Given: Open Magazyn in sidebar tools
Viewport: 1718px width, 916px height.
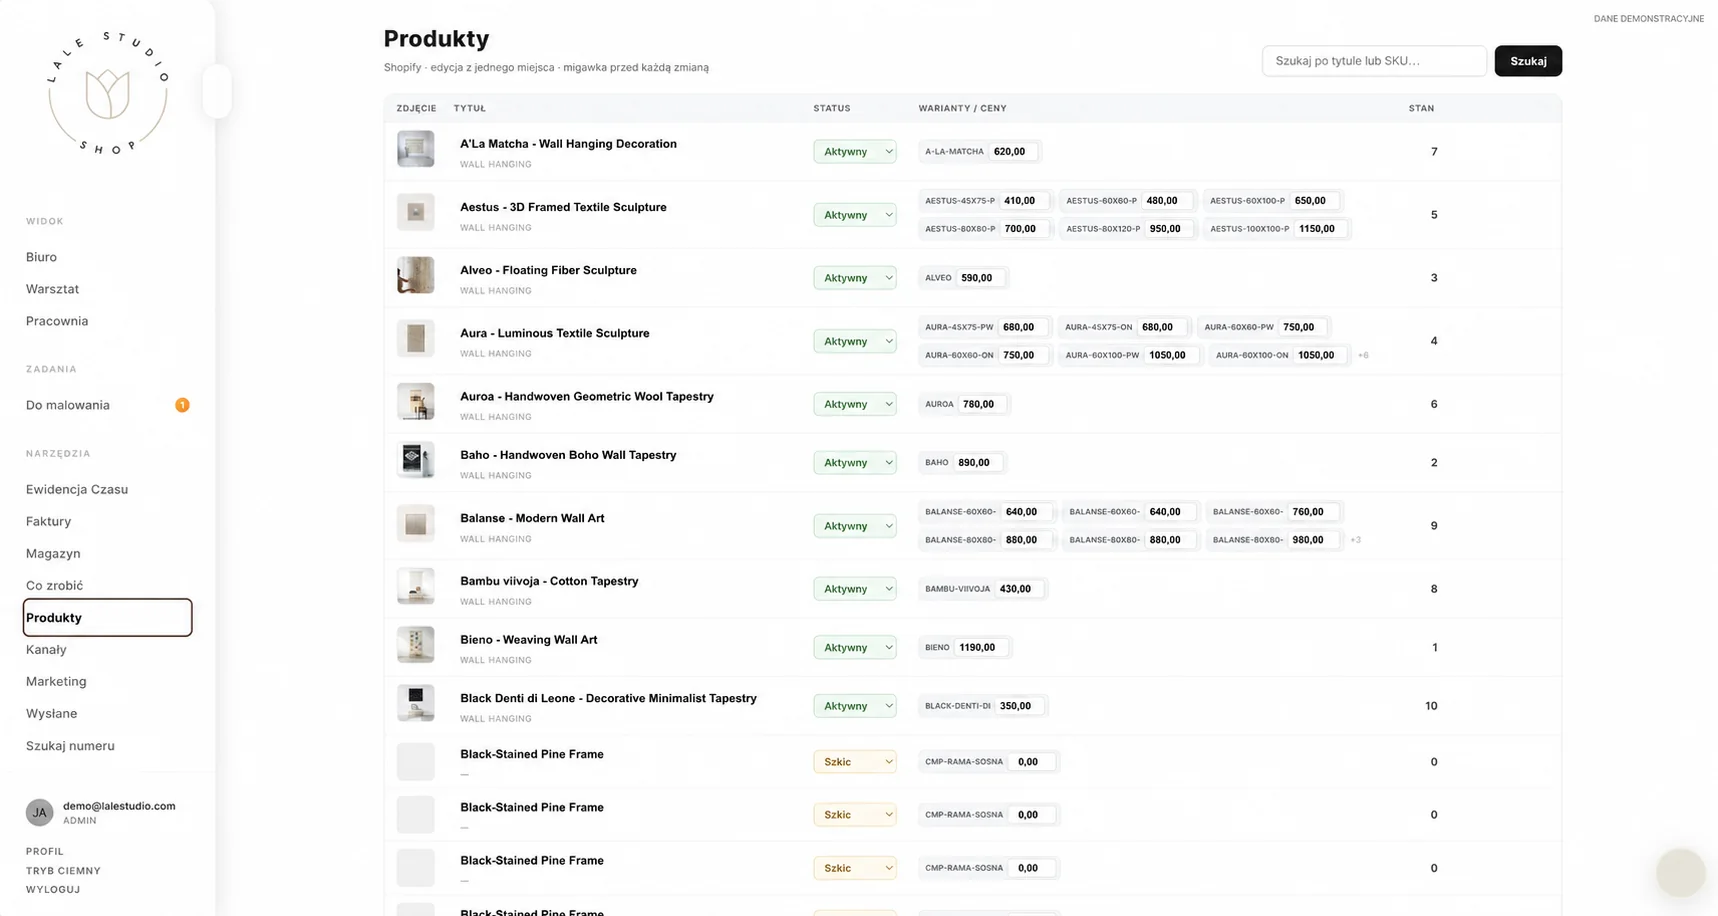Looking at the screenshot, I should click(53, 553).
